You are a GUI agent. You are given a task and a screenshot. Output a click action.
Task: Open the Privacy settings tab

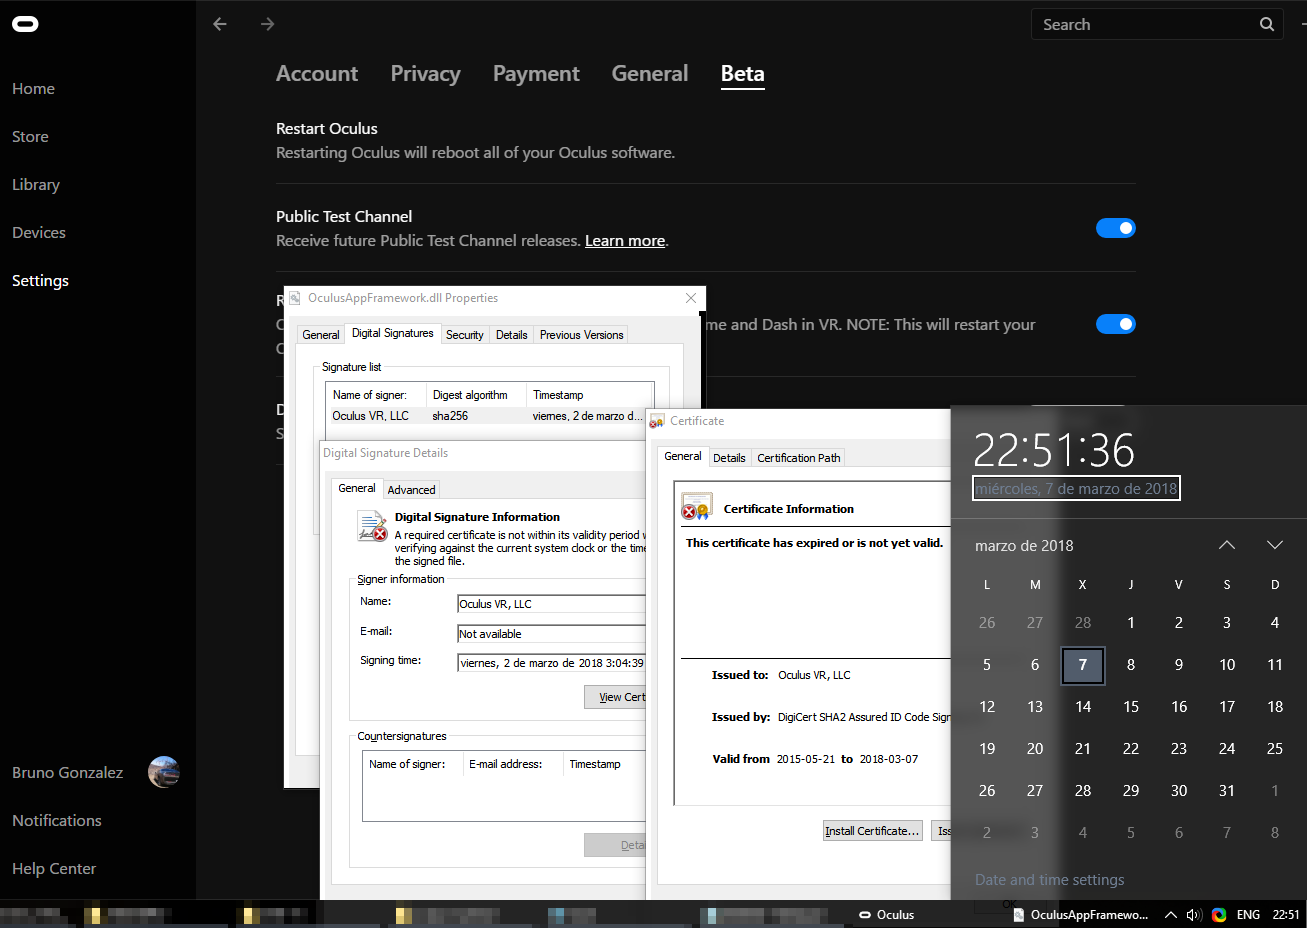coord(425,74)
